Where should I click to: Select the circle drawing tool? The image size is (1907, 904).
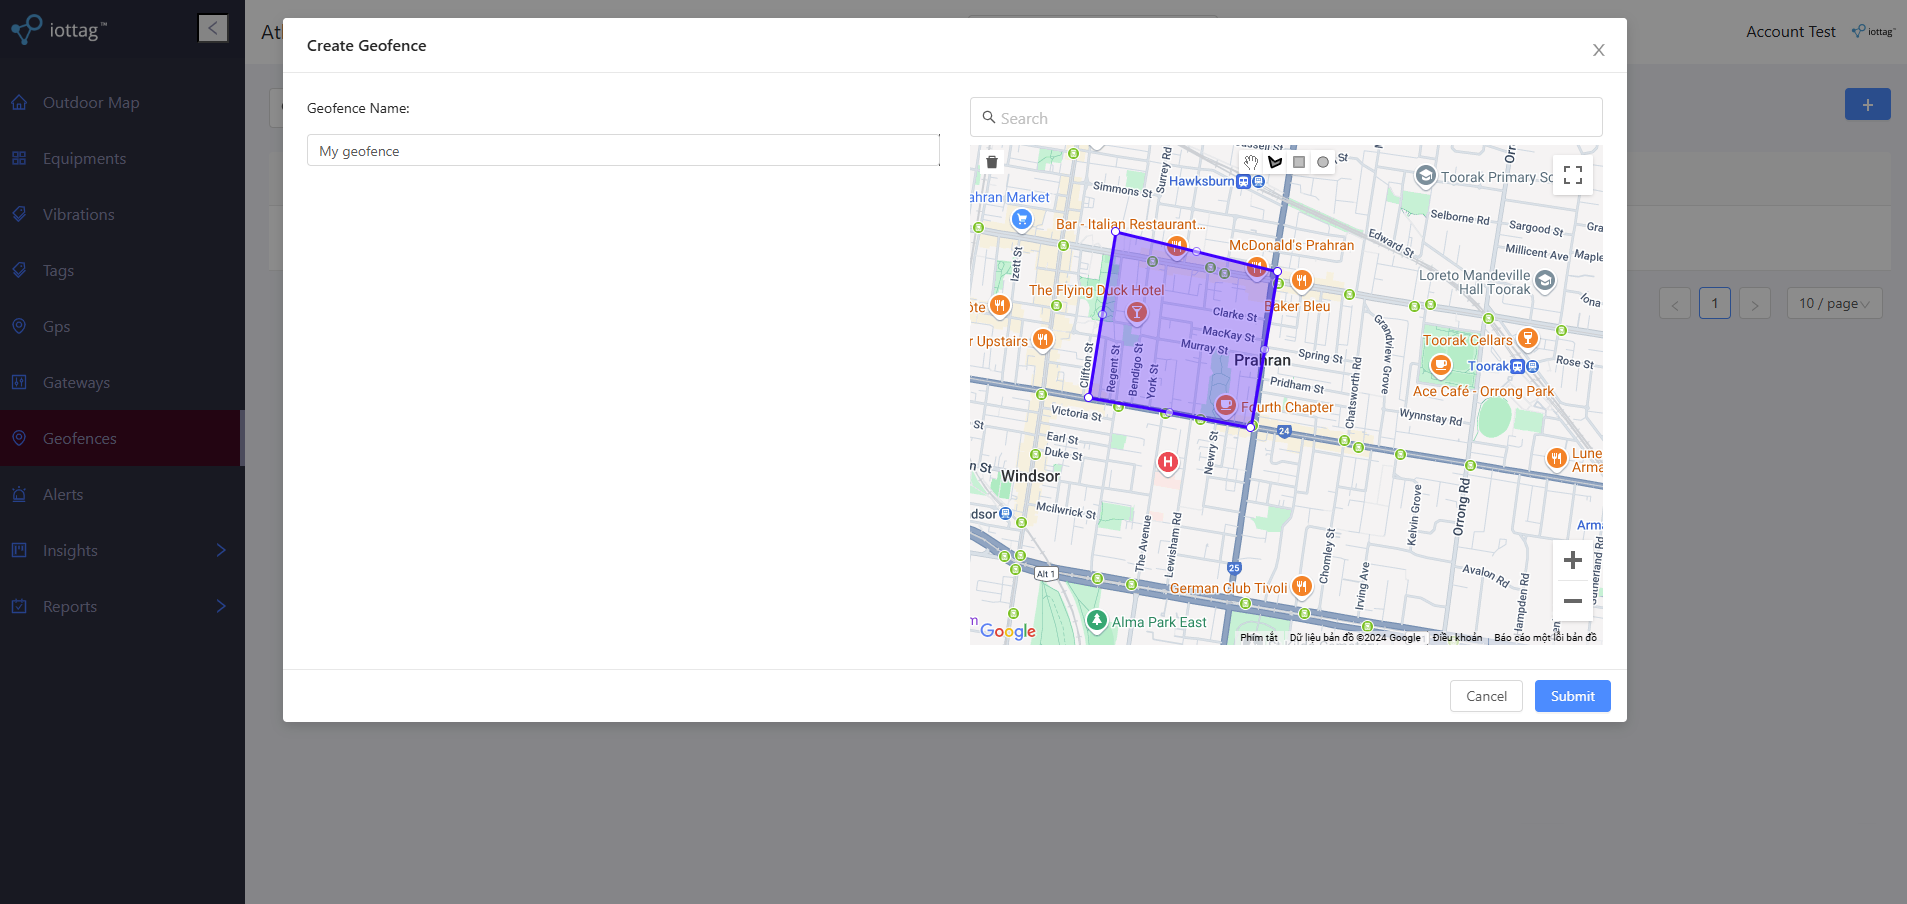tap(1323, 162)
